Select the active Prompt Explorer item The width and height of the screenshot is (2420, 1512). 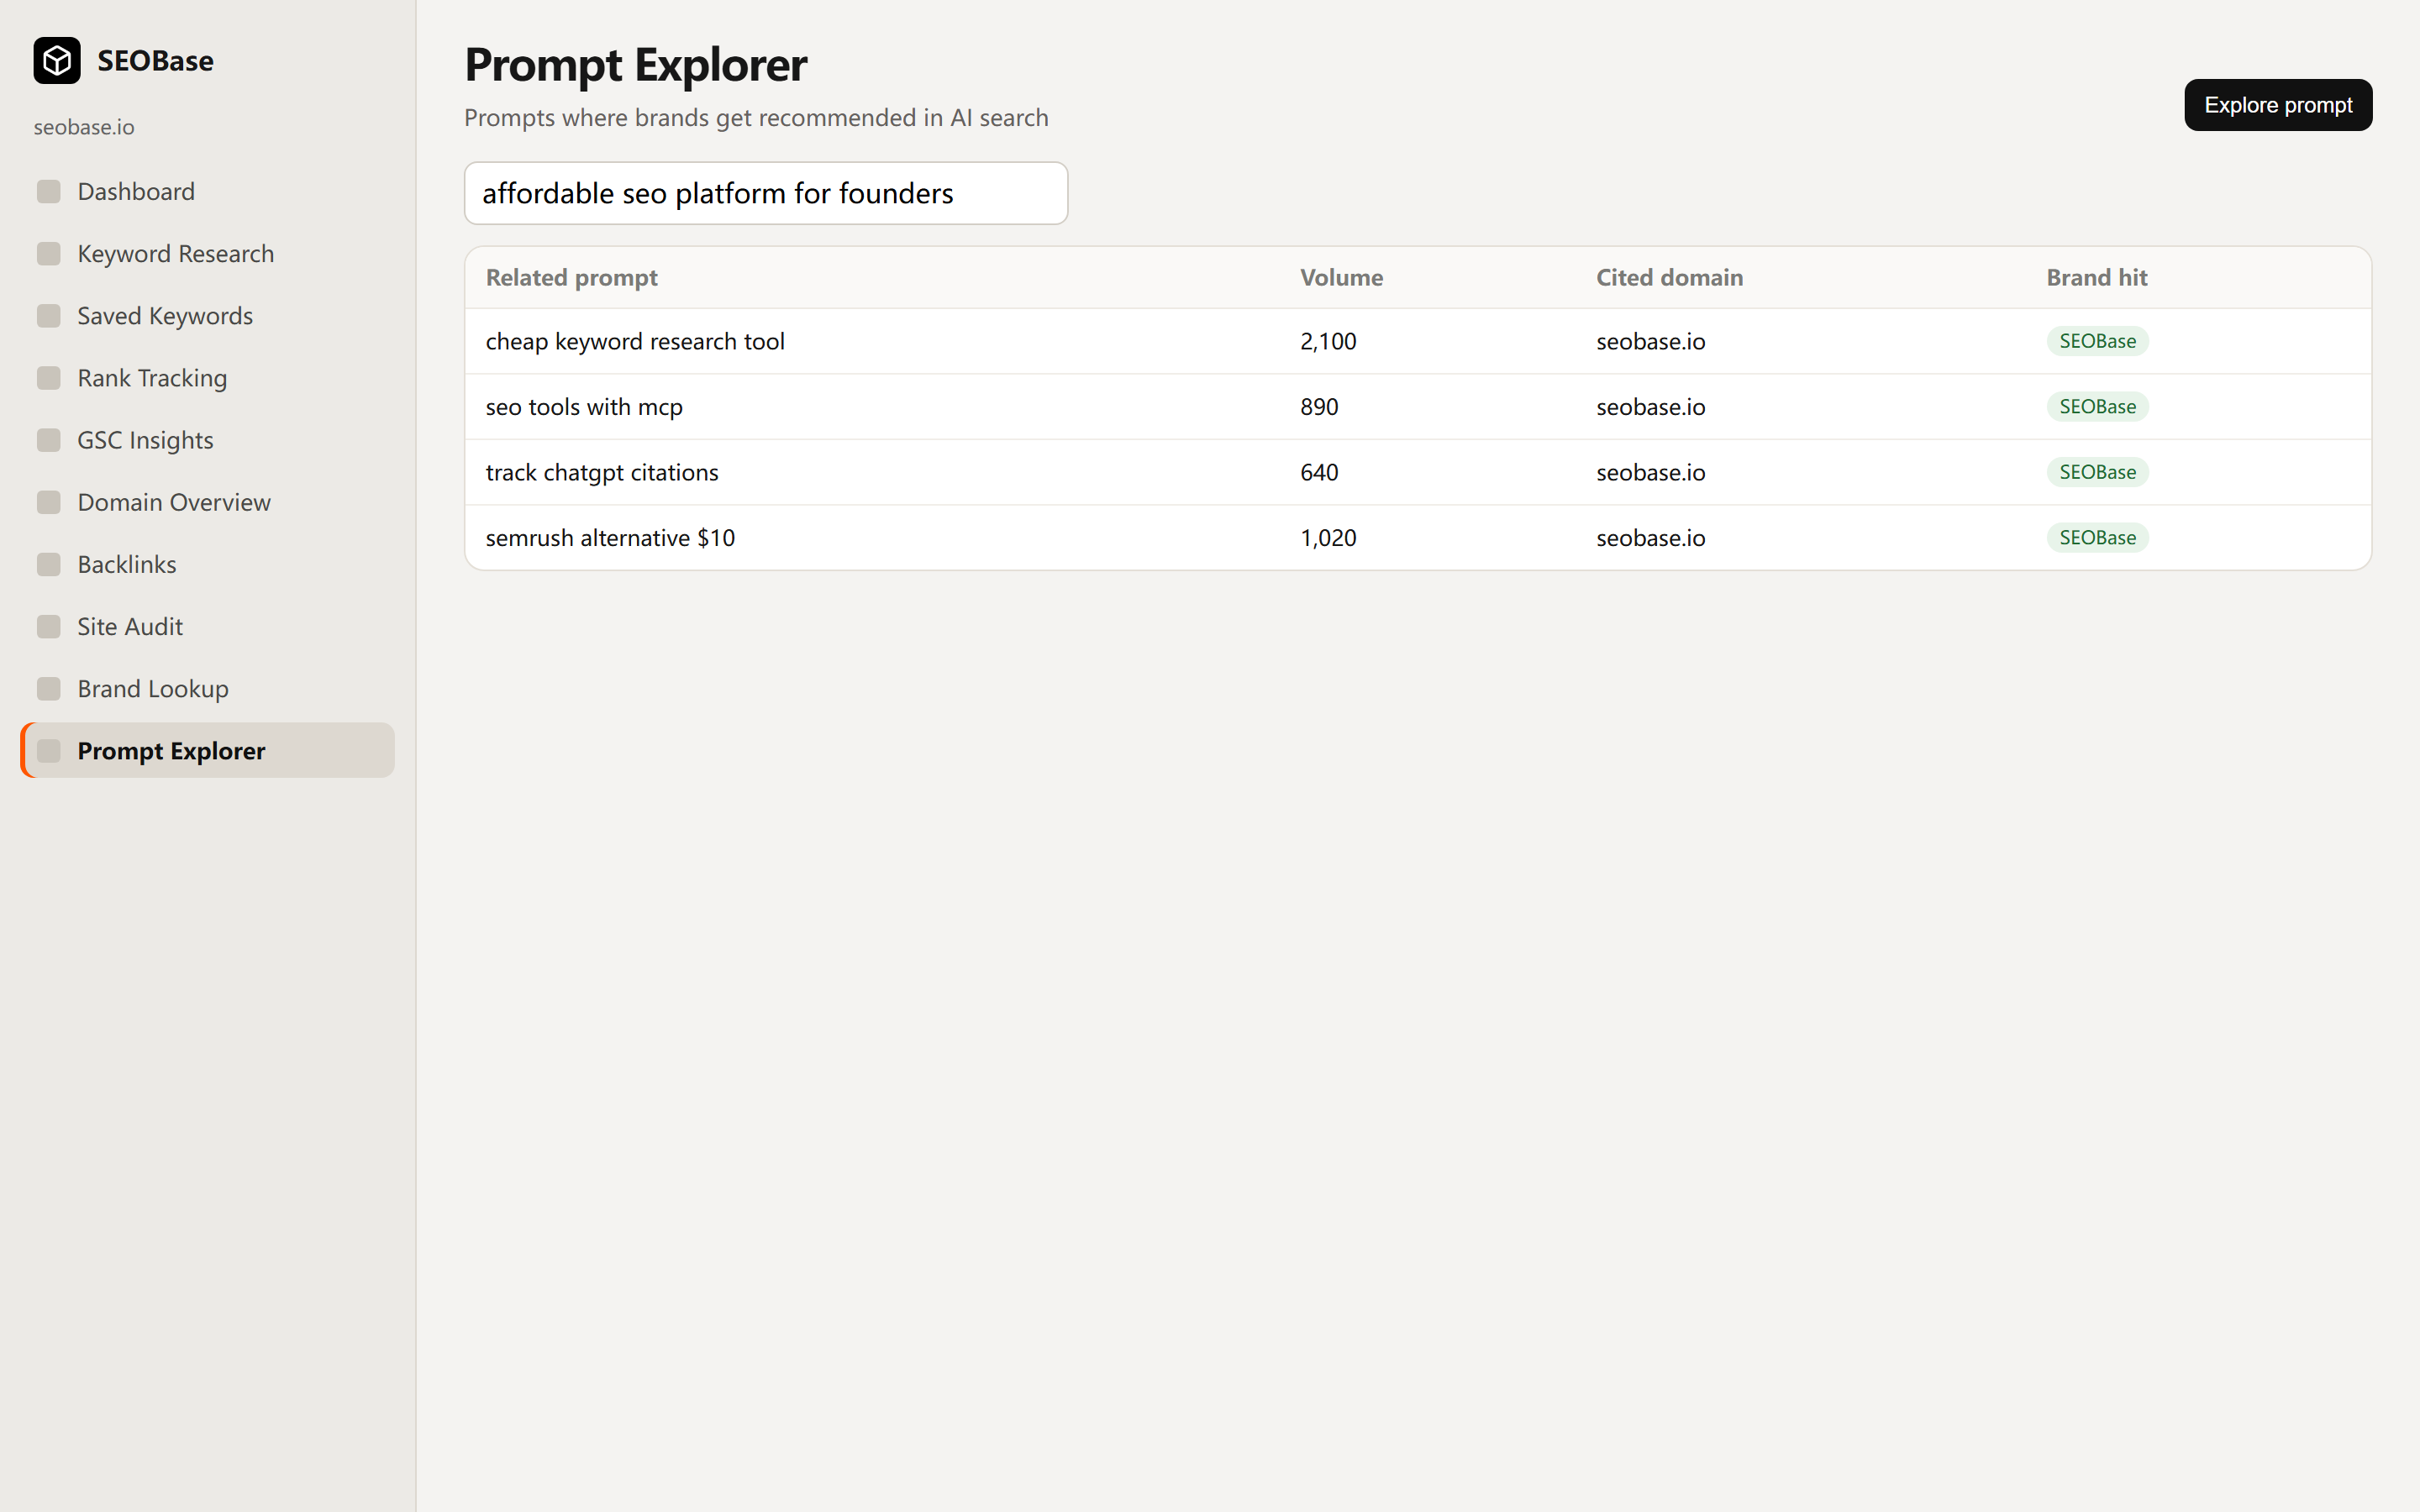click(207, 751)
